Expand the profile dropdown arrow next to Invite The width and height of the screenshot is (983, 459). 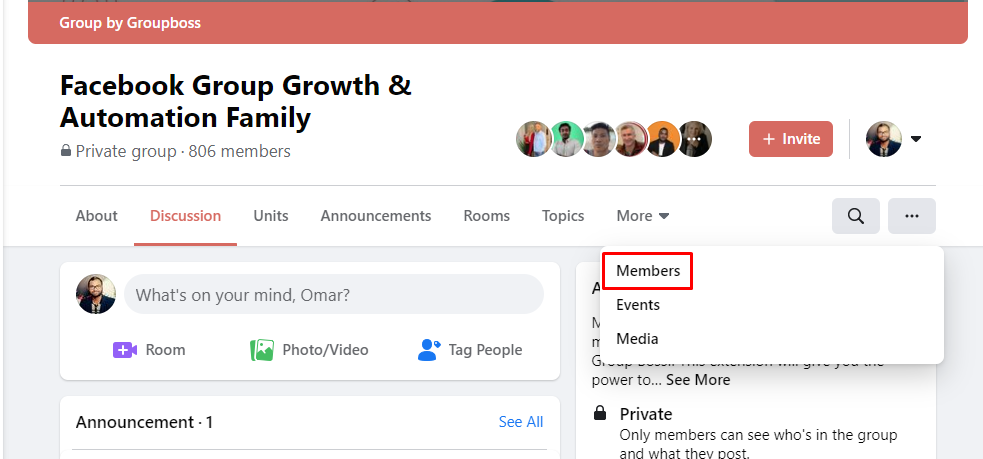tap(916, 139)
